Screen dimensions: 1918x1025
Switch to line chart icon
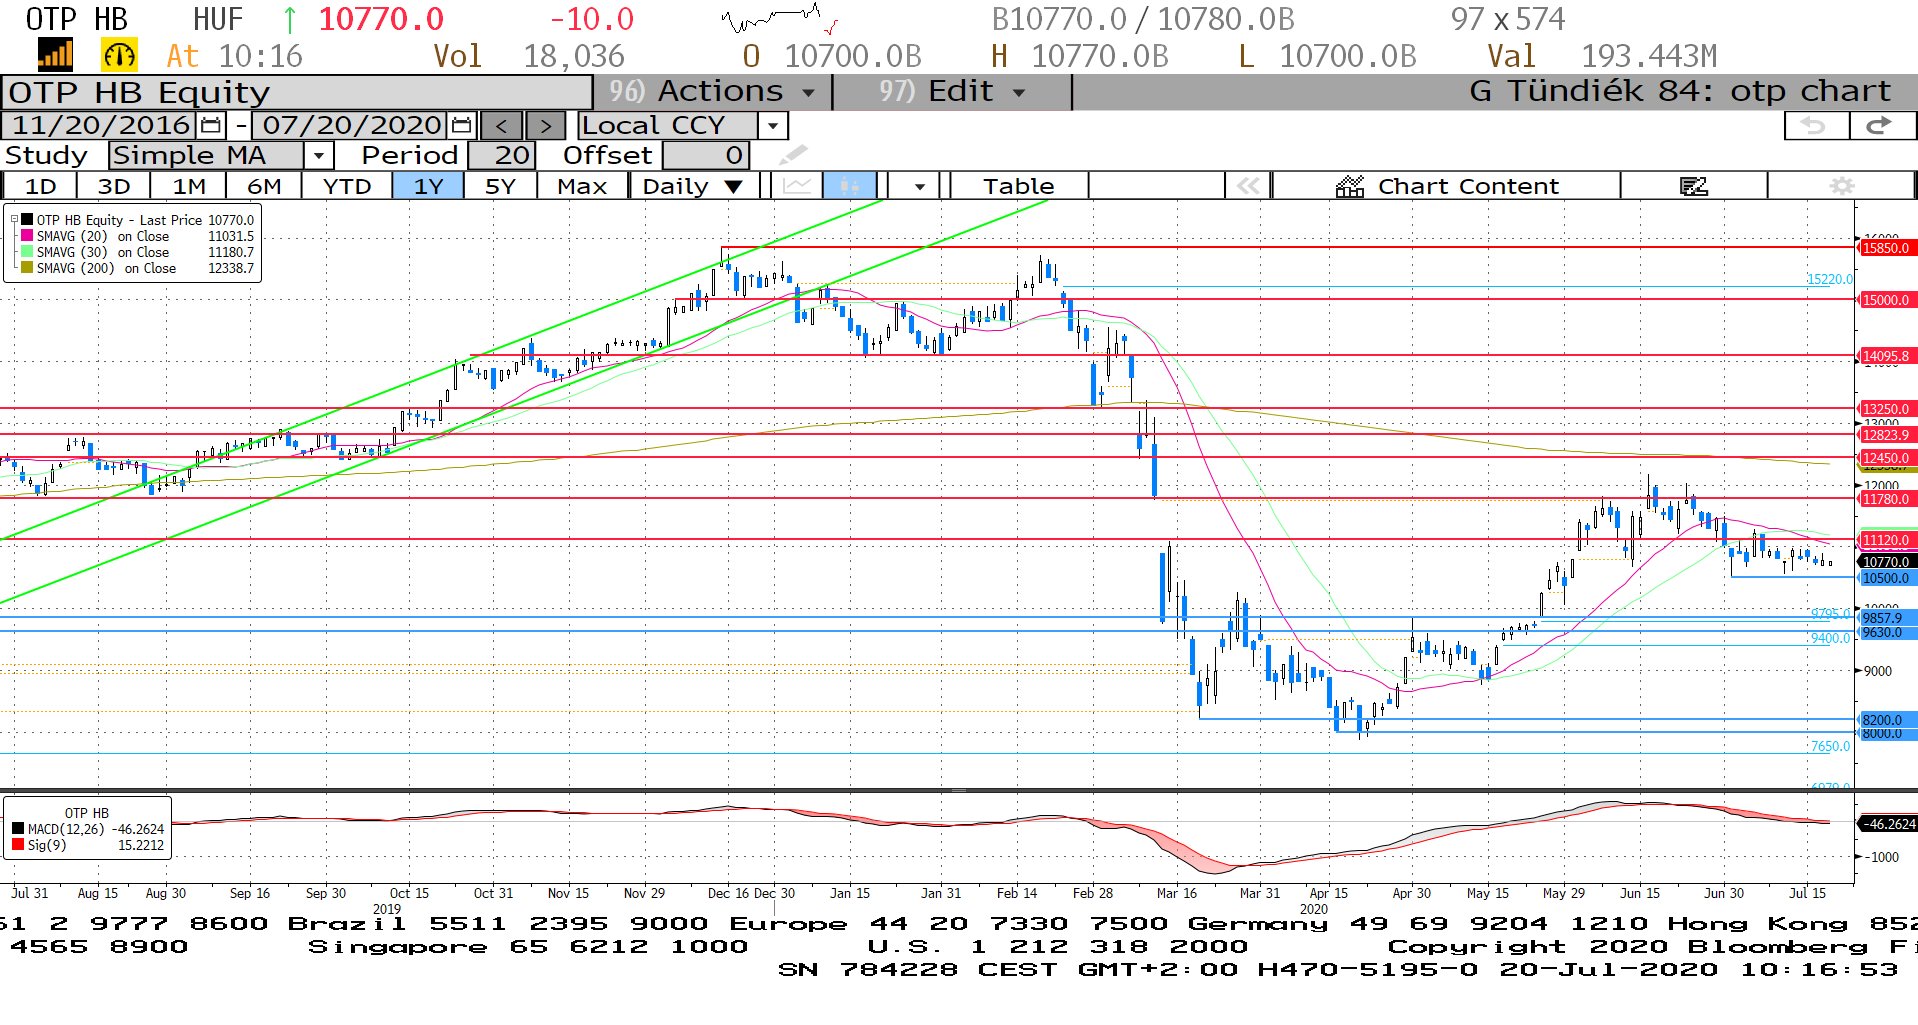[797, 186]
